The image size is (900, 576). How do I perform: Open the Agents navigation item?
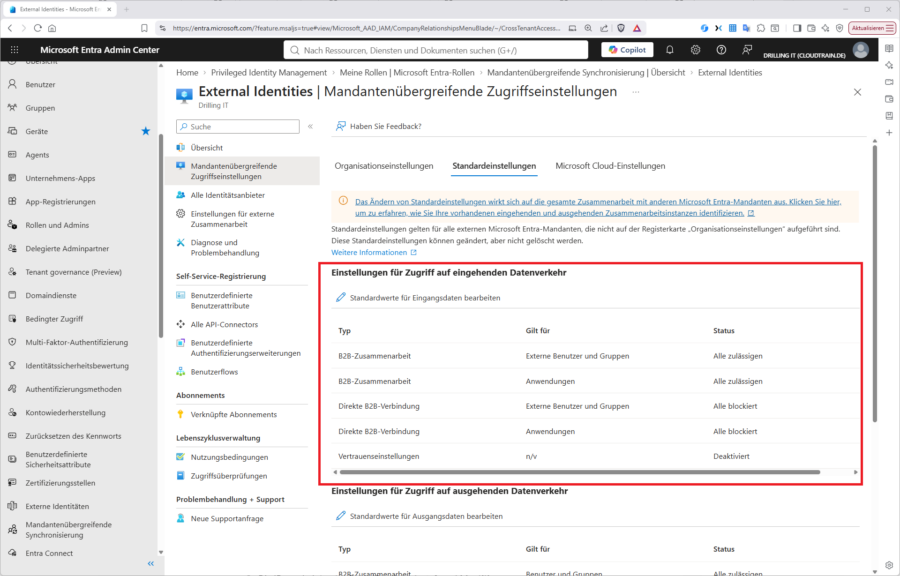coord(37,155)
